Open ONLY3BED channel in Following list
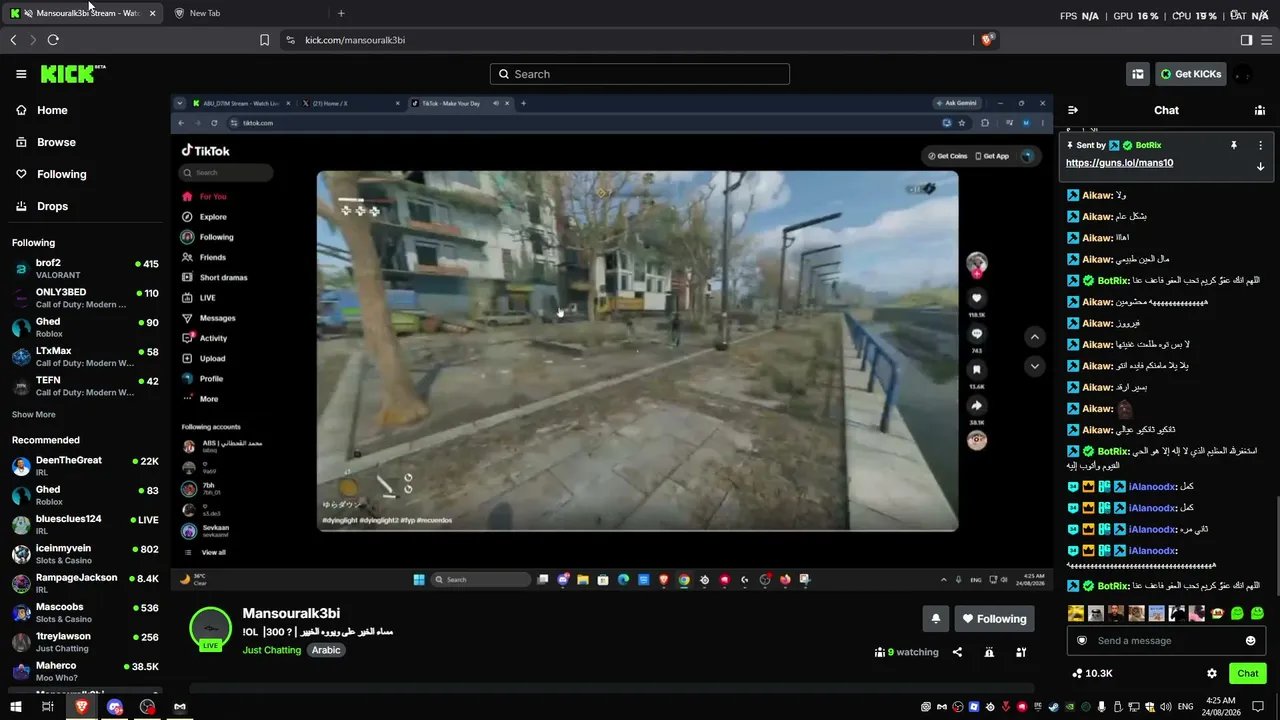The height and width of the screenshot is (720, 1280). click(x=85, y=298)
